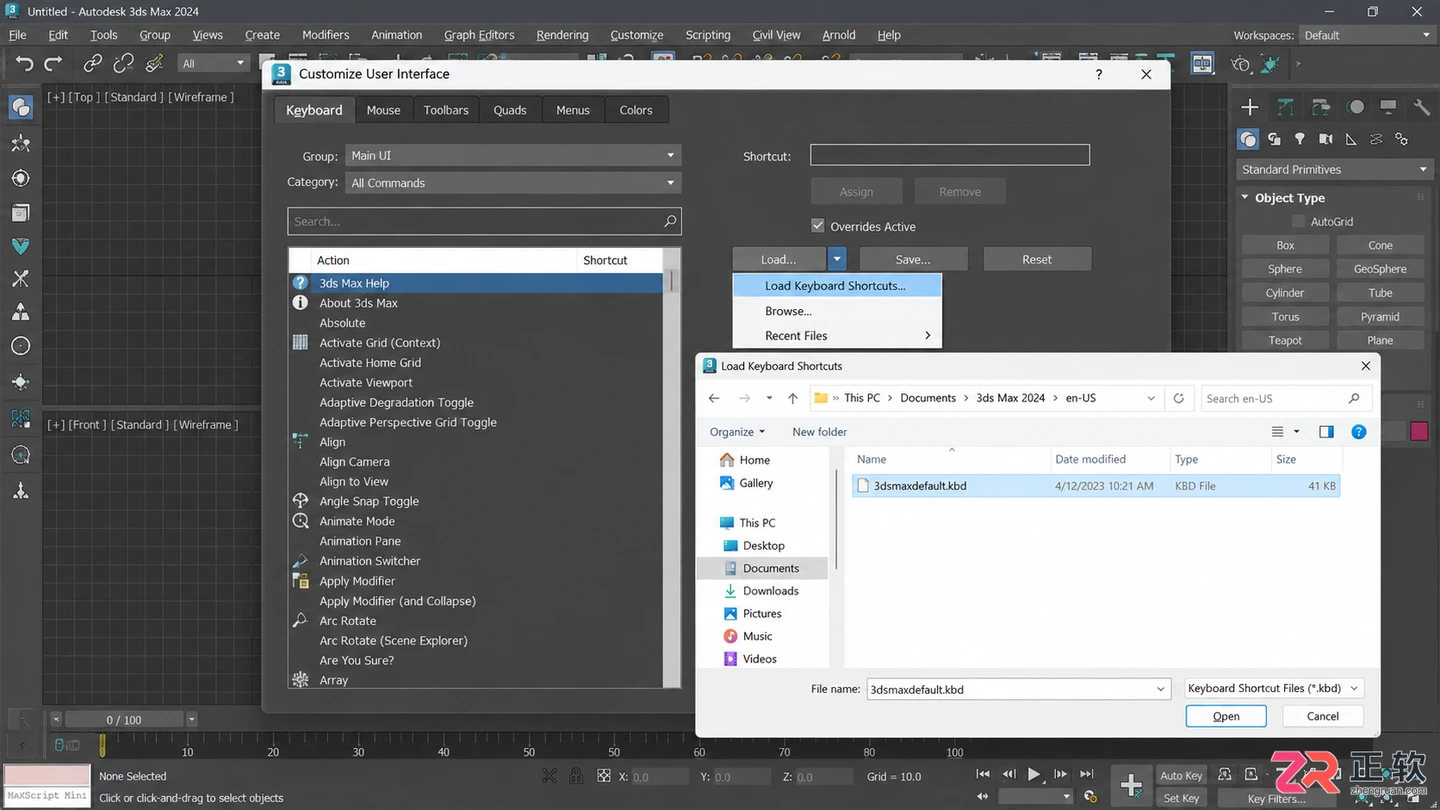Switch to the Quads tab
1440x810 pixels.
coord(510,110)
